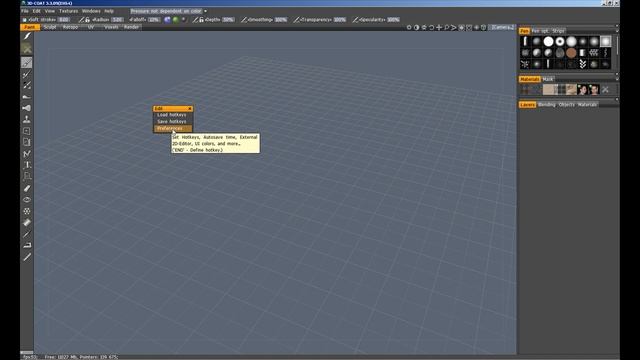Image resolution: width=640 pixels, height=360 pixels.
Task: Click the zoom magnifier icon in viewport bar
Action: coord(447,27)
